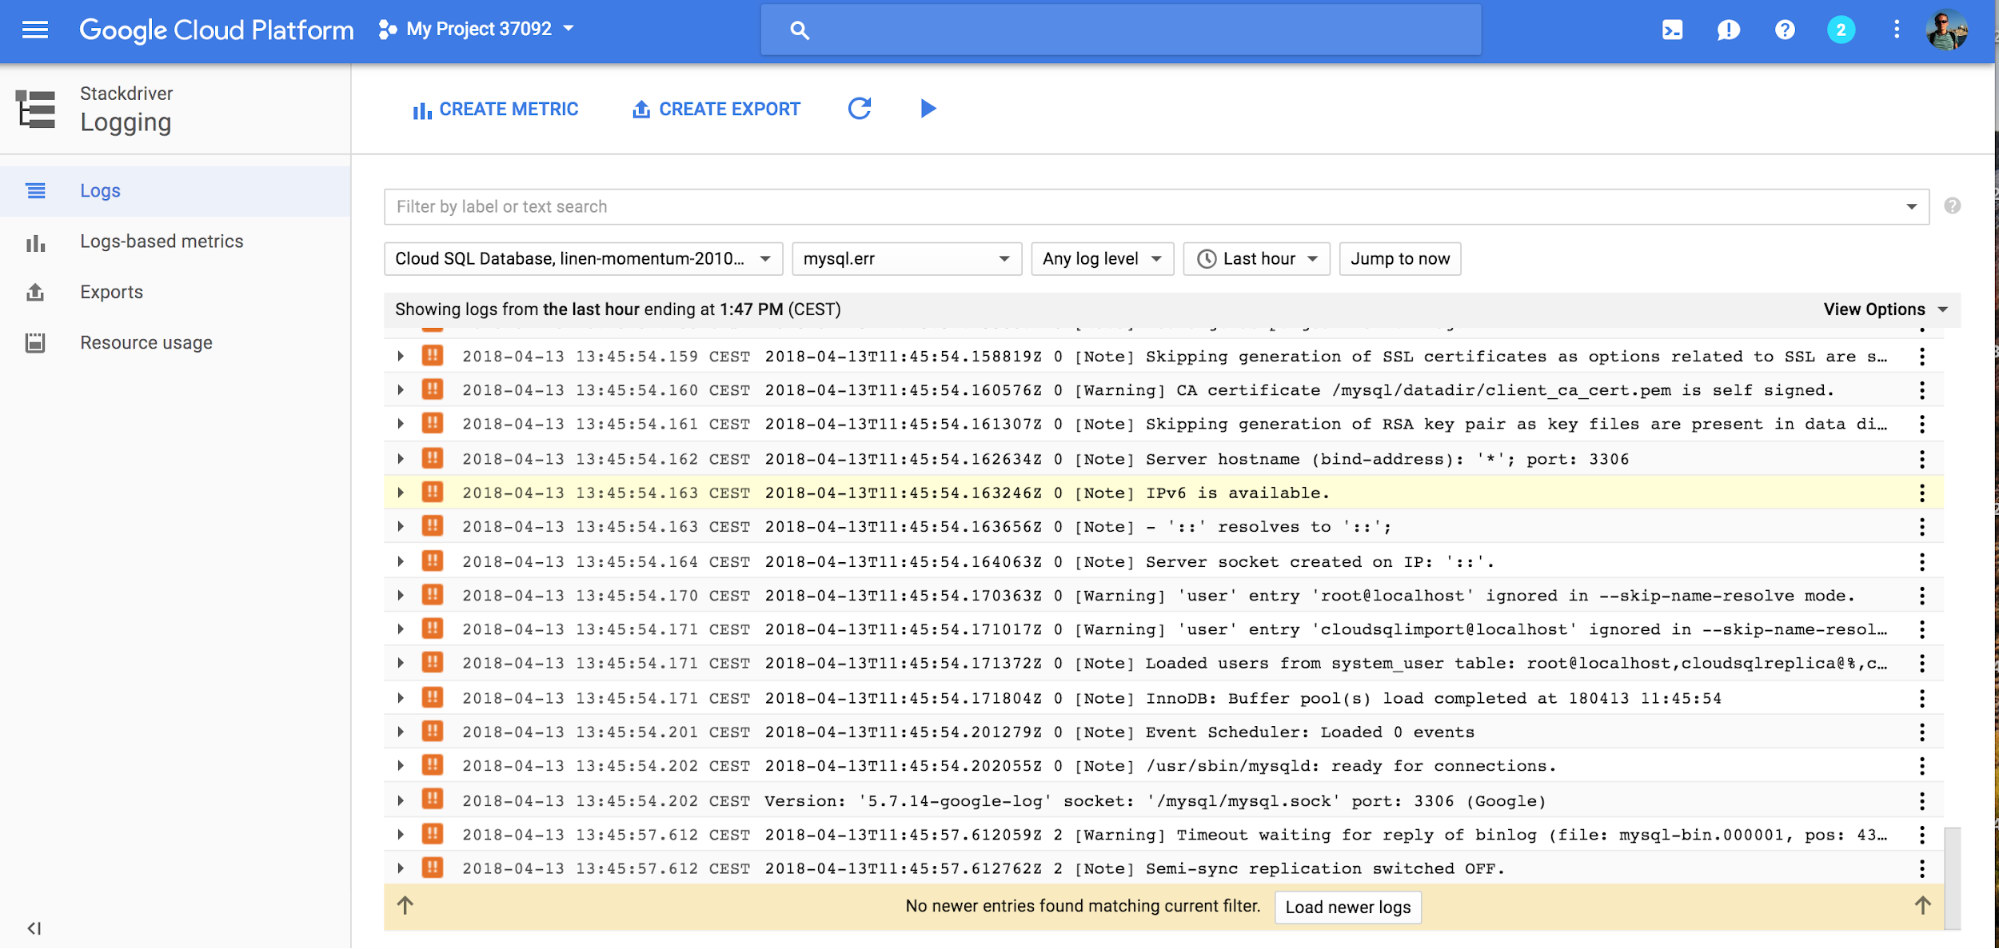Click the log list vertical scrollbar
This screenshot has width=1999, height=949.
(1952, 878)
